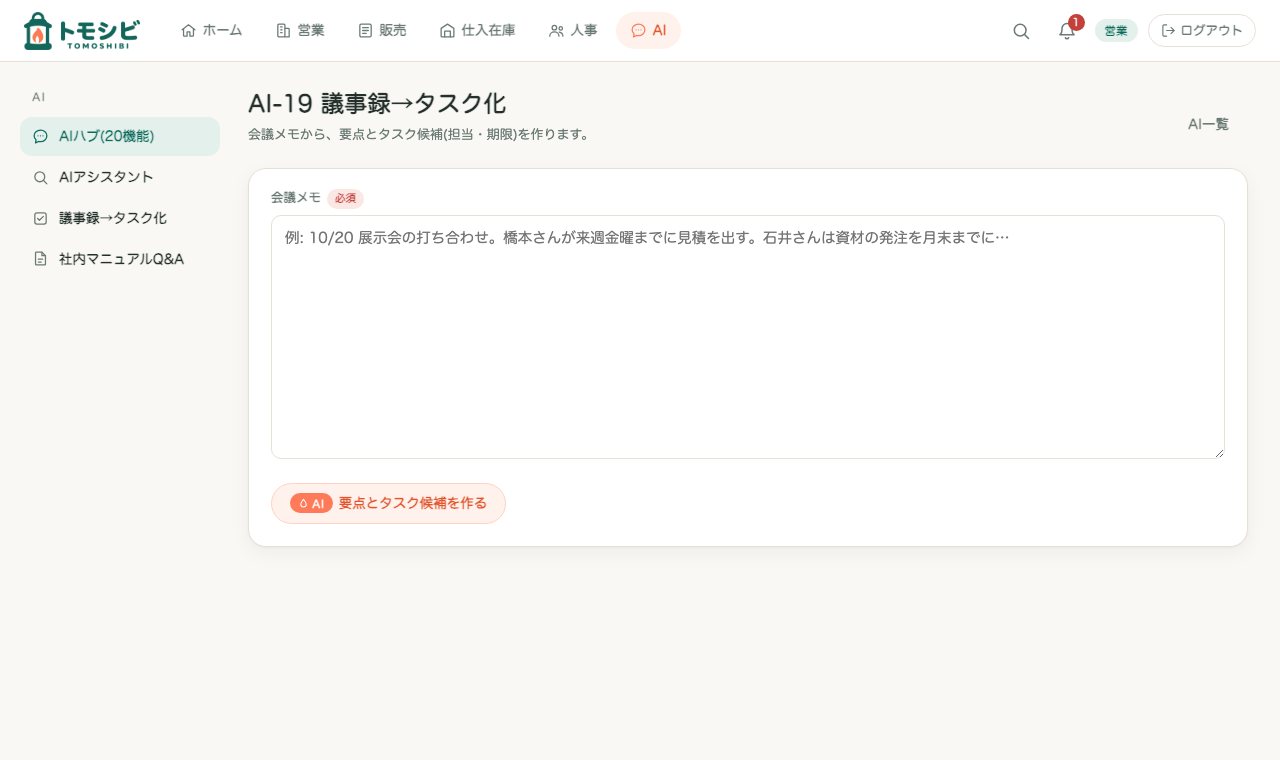Click the 会議メモ field label
The image size is (1280, 760).
pyautogui.click(x=296, y=198)
